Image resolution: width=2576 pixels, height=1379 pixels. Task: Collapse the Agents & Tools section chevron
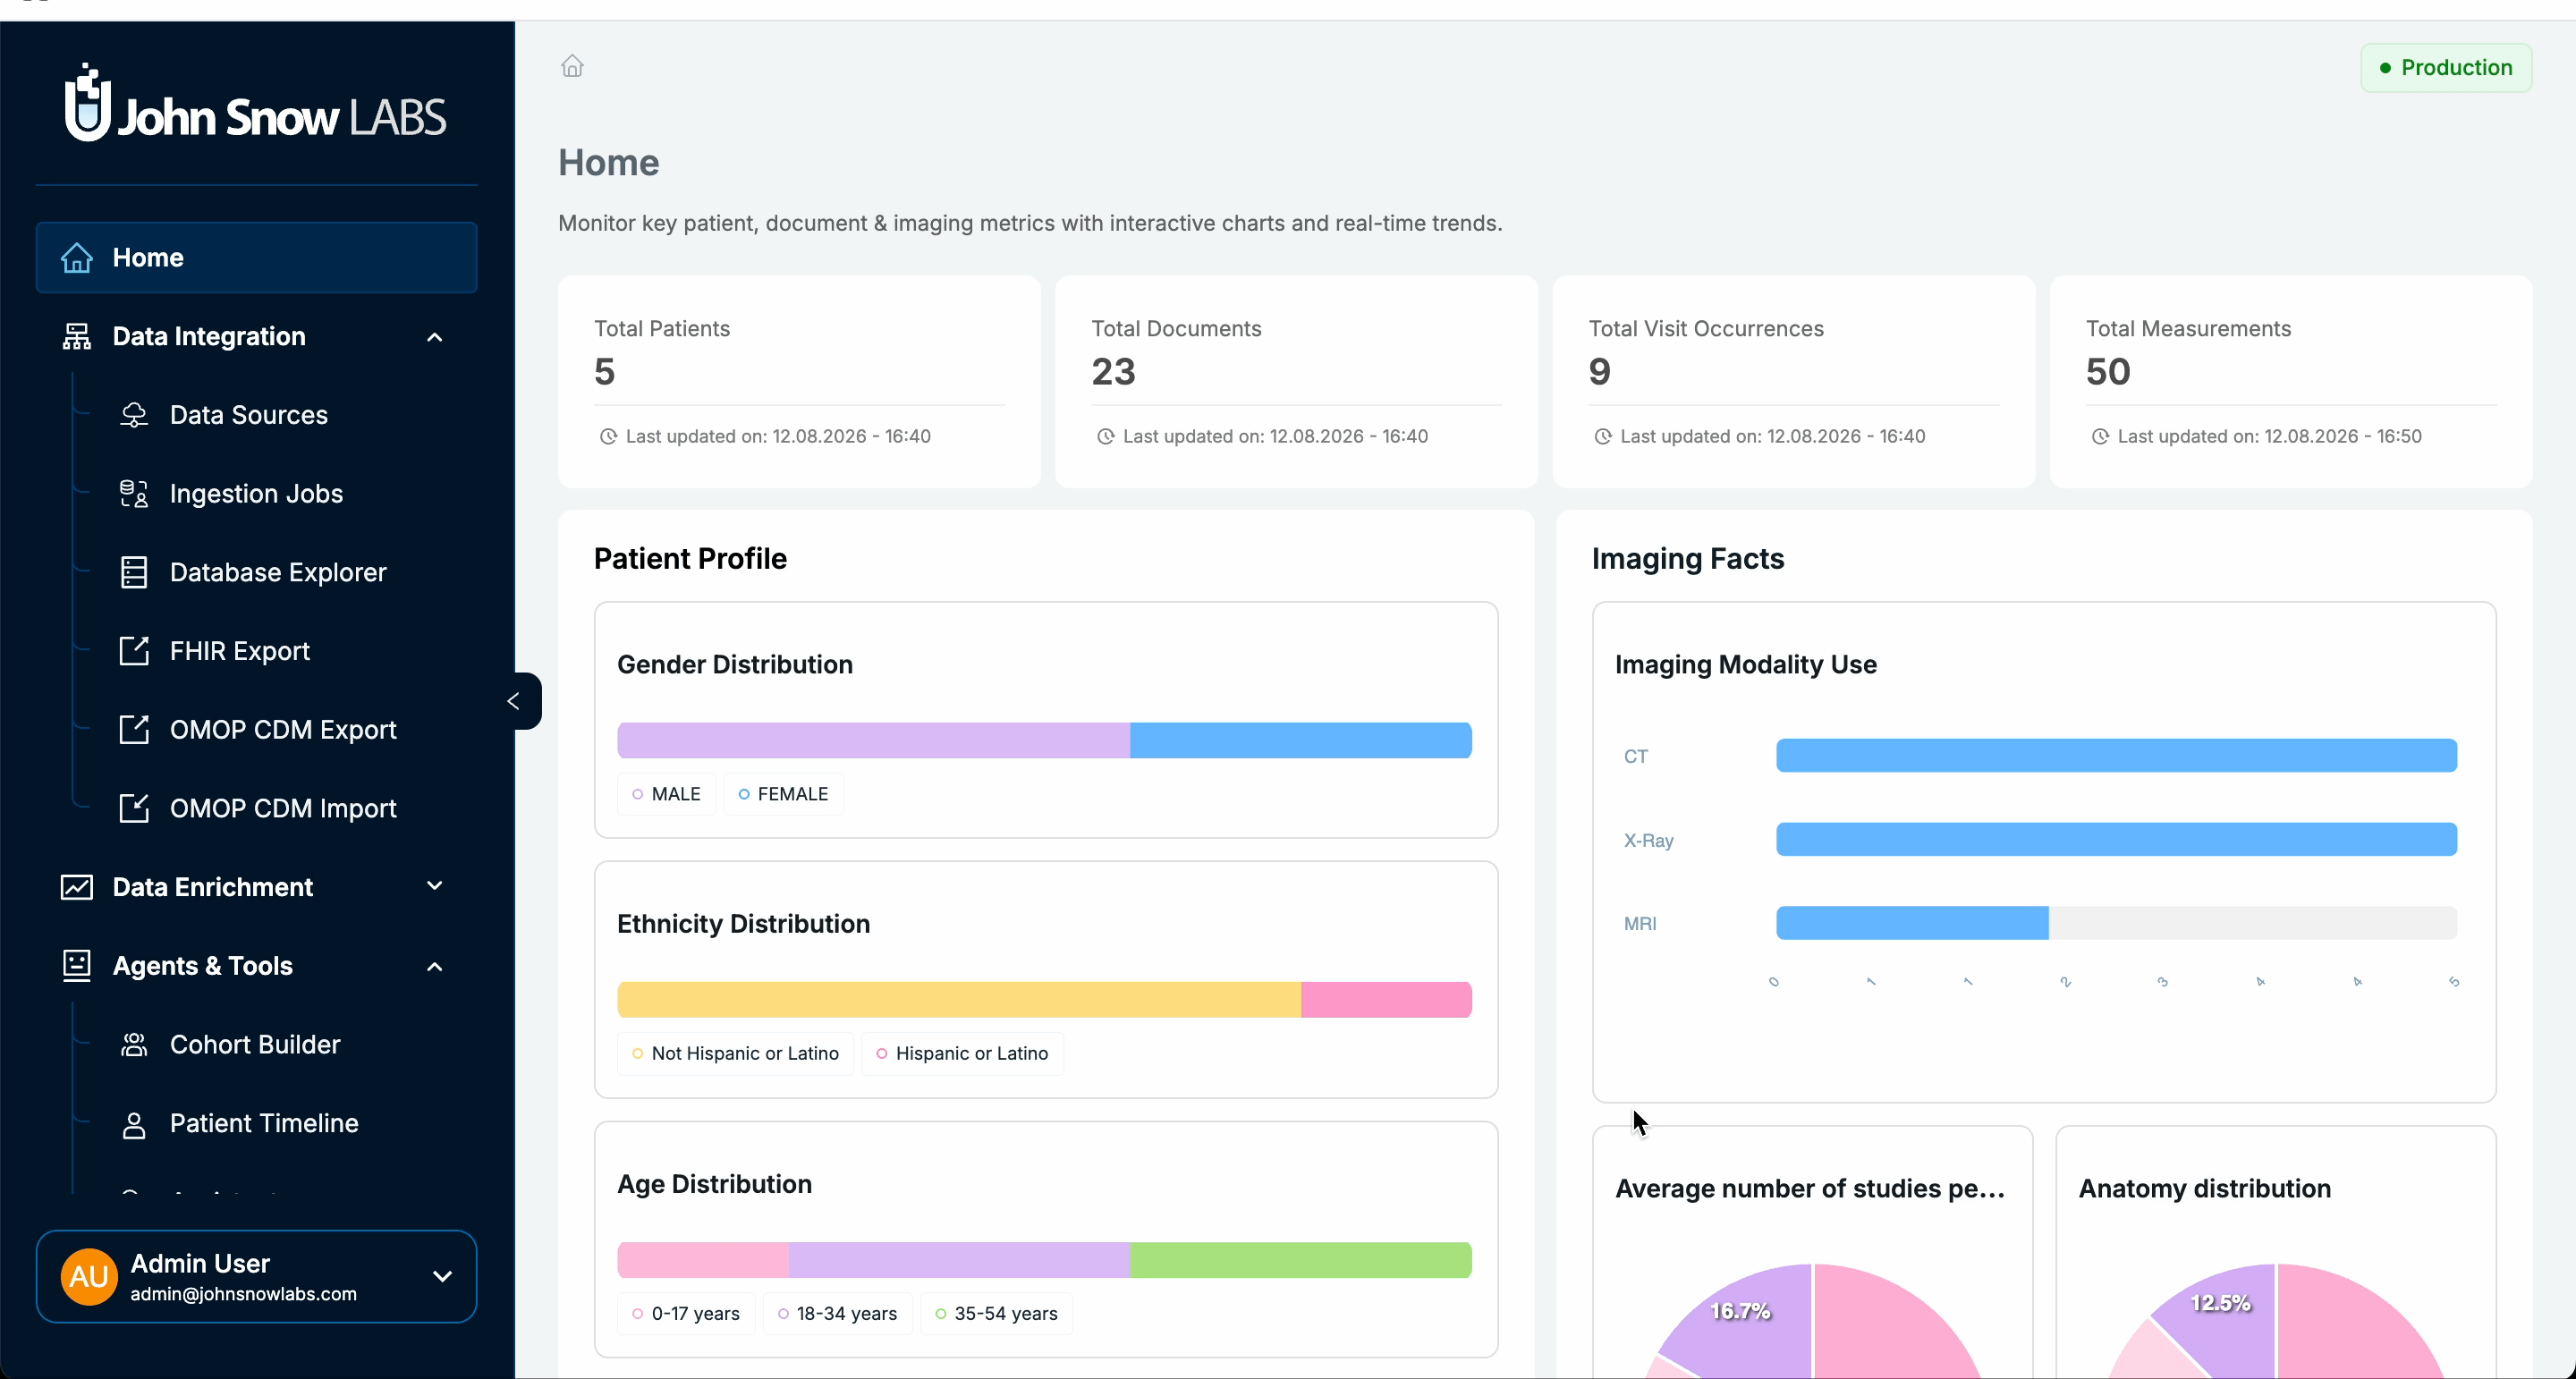(435, 967)
